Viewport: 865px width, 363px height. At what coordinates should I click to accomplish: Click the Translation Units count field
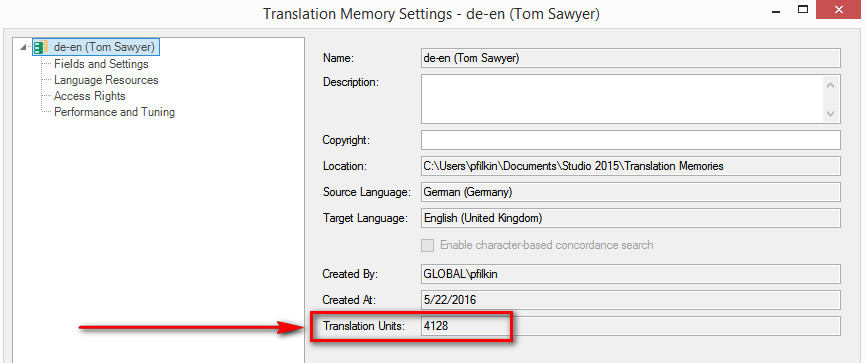tap(631, 326)
